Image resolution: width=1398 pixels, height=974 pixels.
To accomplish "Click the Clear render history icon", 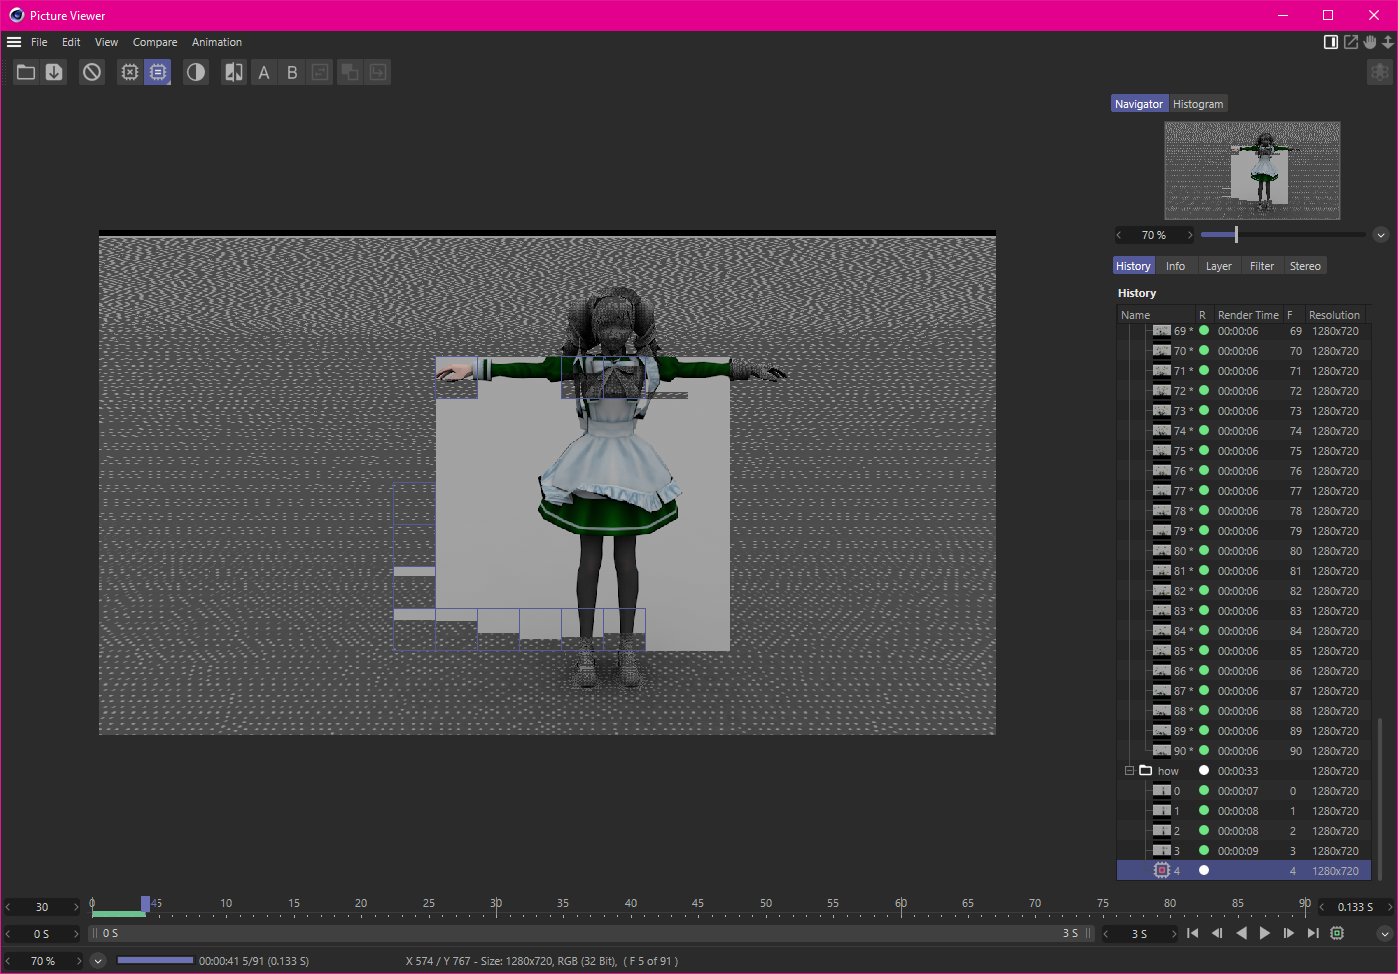I will [x=92, y=72].
